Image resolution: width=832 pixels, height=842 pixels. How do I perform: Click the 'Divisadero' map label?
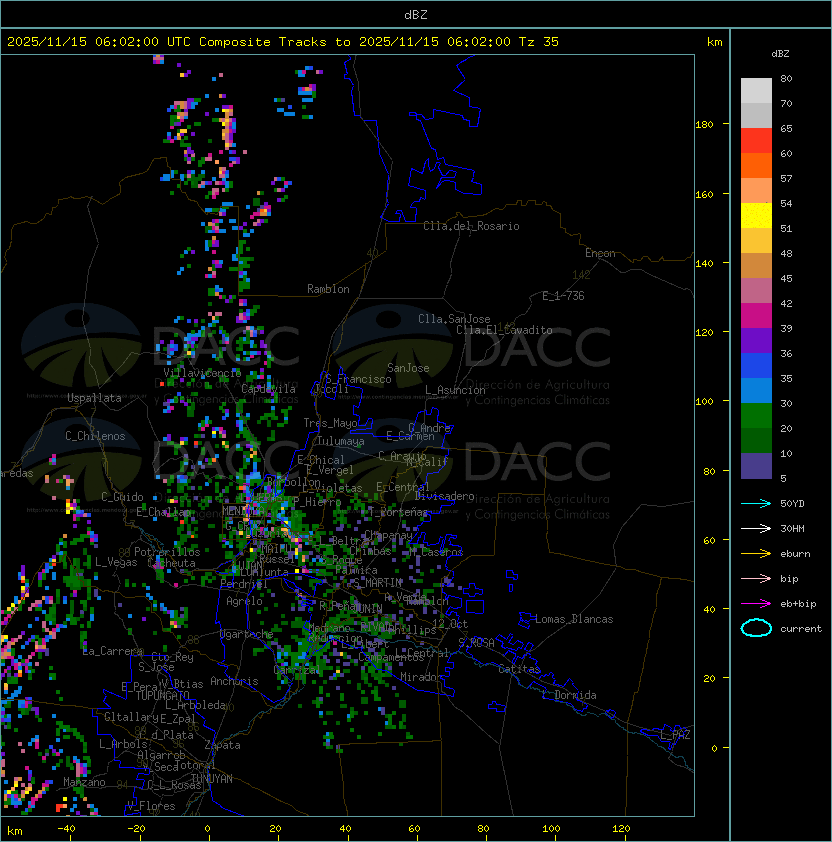(444, 496)
